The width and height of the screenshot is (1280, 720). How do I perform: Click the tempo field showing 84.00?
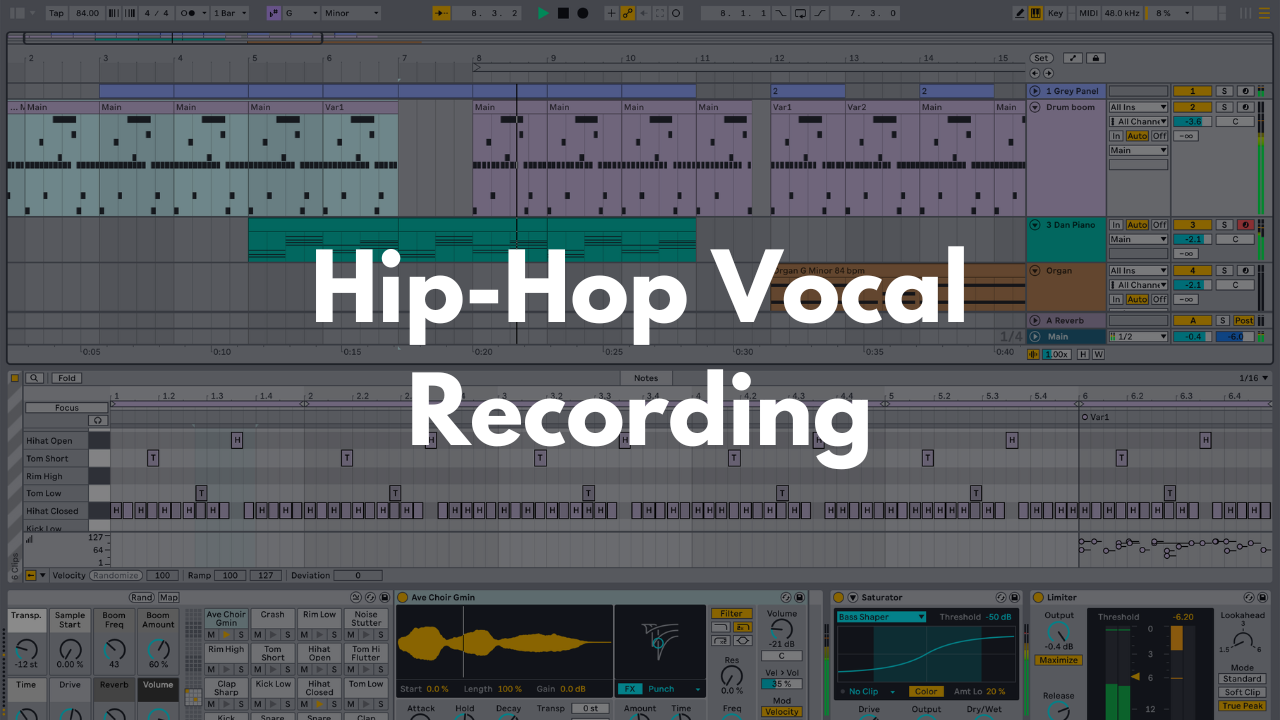87,13
